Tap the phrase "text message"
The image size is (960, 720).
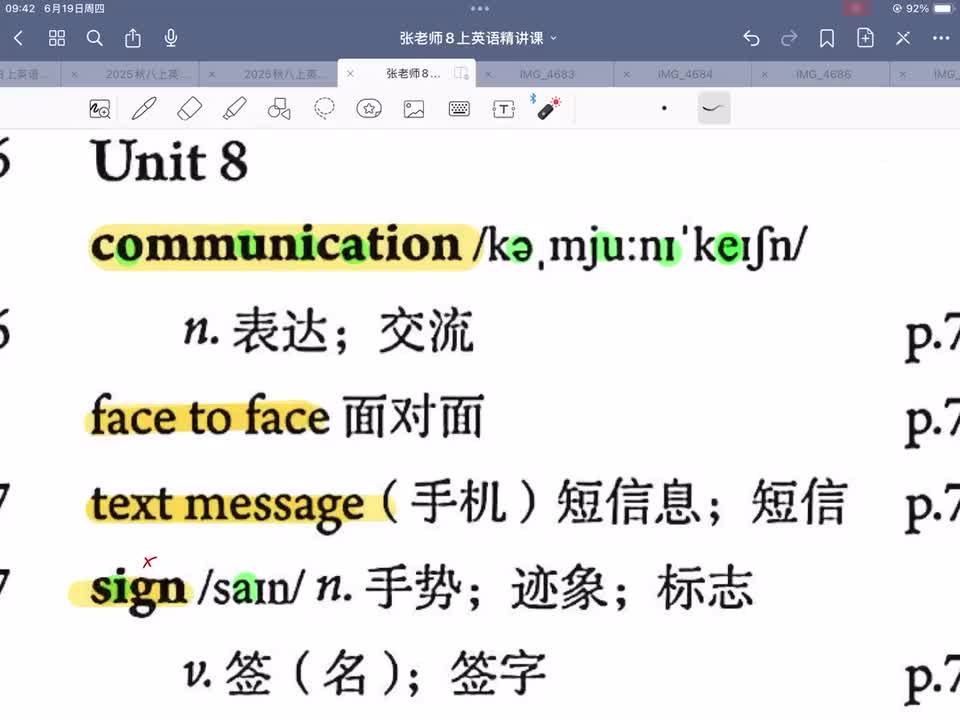click(227, 506)
